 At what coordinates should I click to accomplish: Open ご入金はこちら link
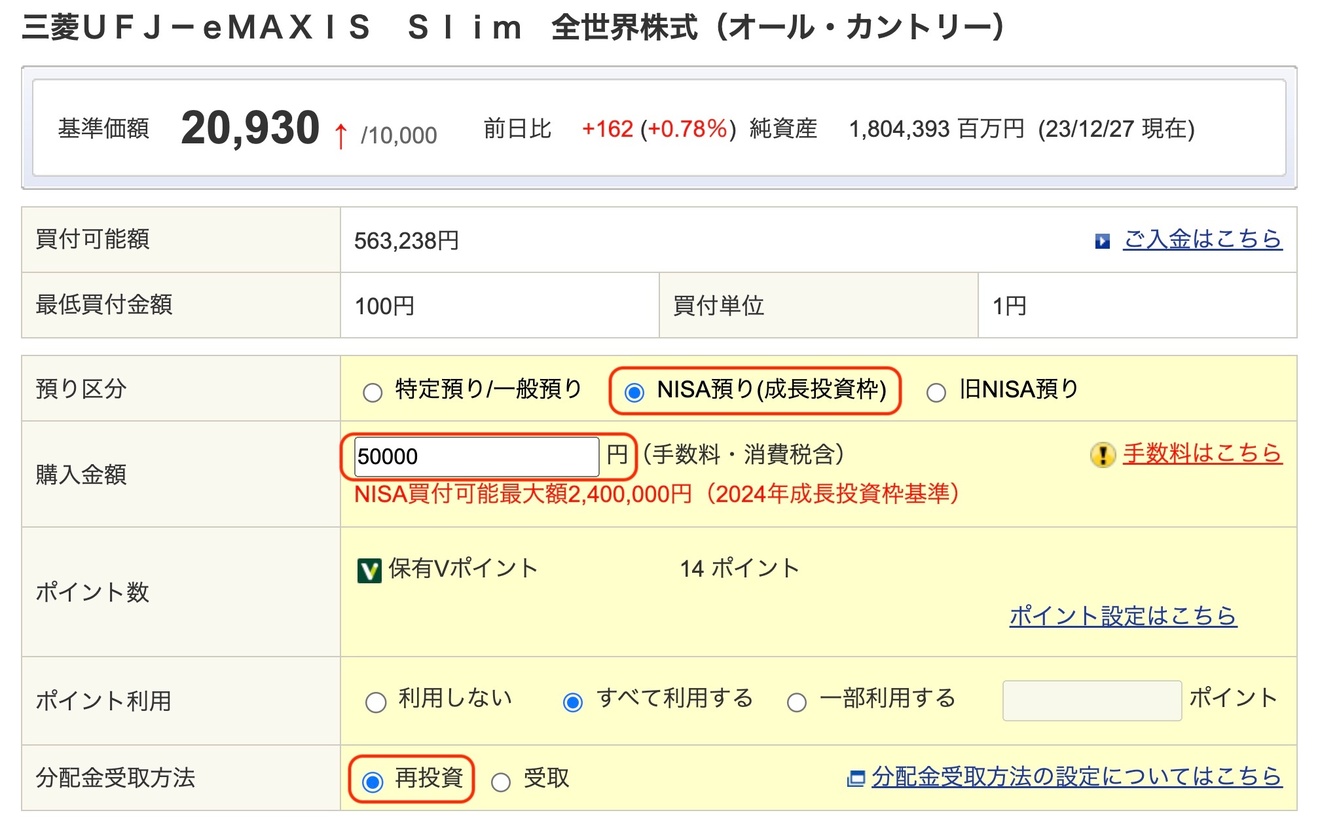[x=1202, y=239]
